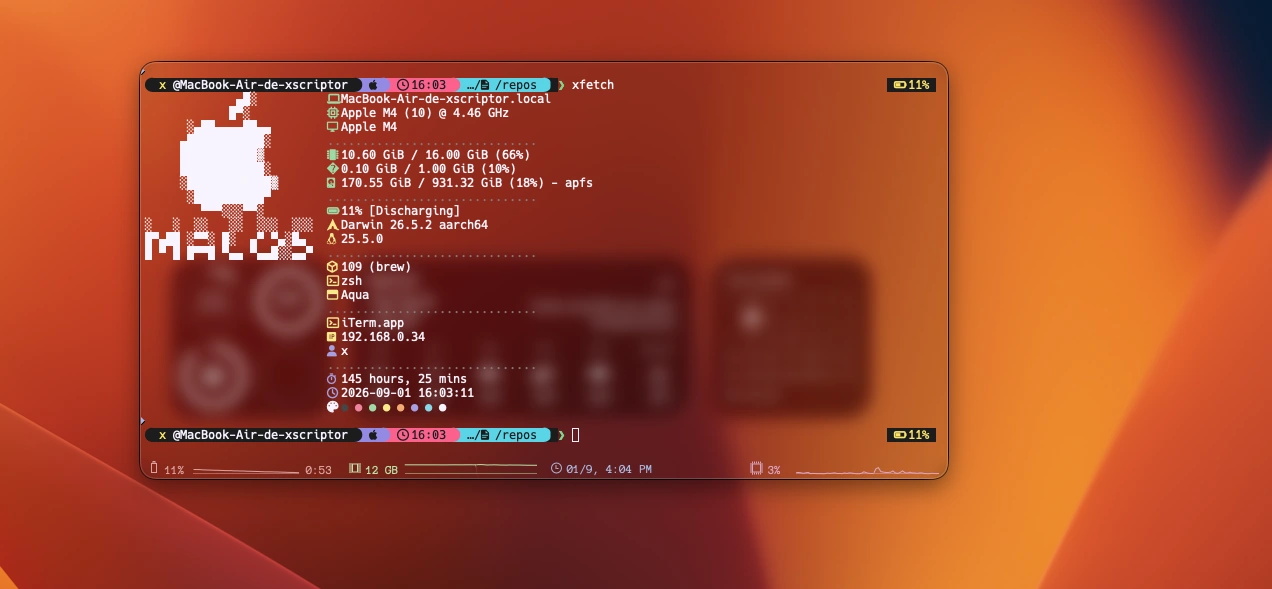The image size is (1272, 589).
Task: Click the 11% battery badge on the xfetch line
Action: (x=911, y=85)
